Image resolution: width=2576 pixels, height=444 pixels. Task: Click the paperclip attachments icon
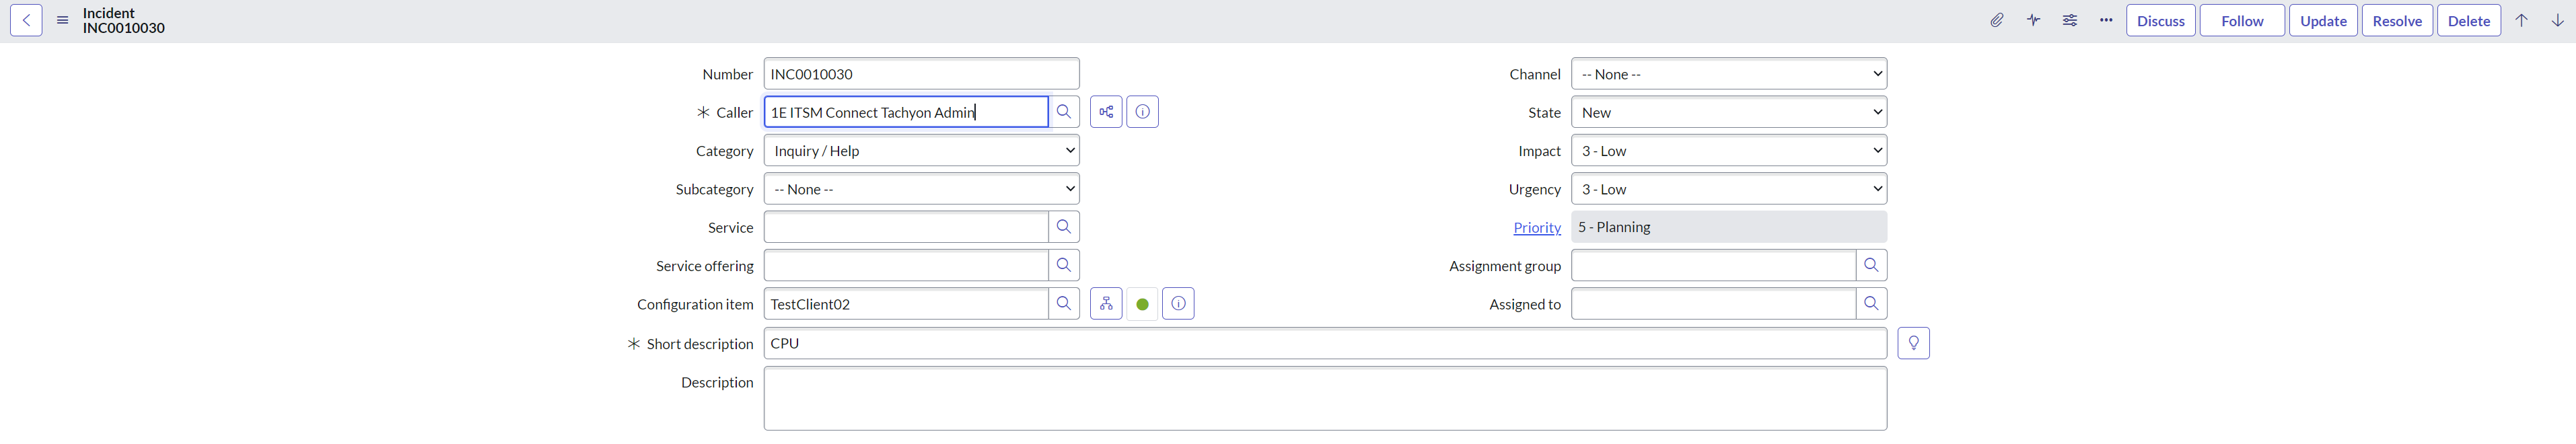coord(1996,21)
